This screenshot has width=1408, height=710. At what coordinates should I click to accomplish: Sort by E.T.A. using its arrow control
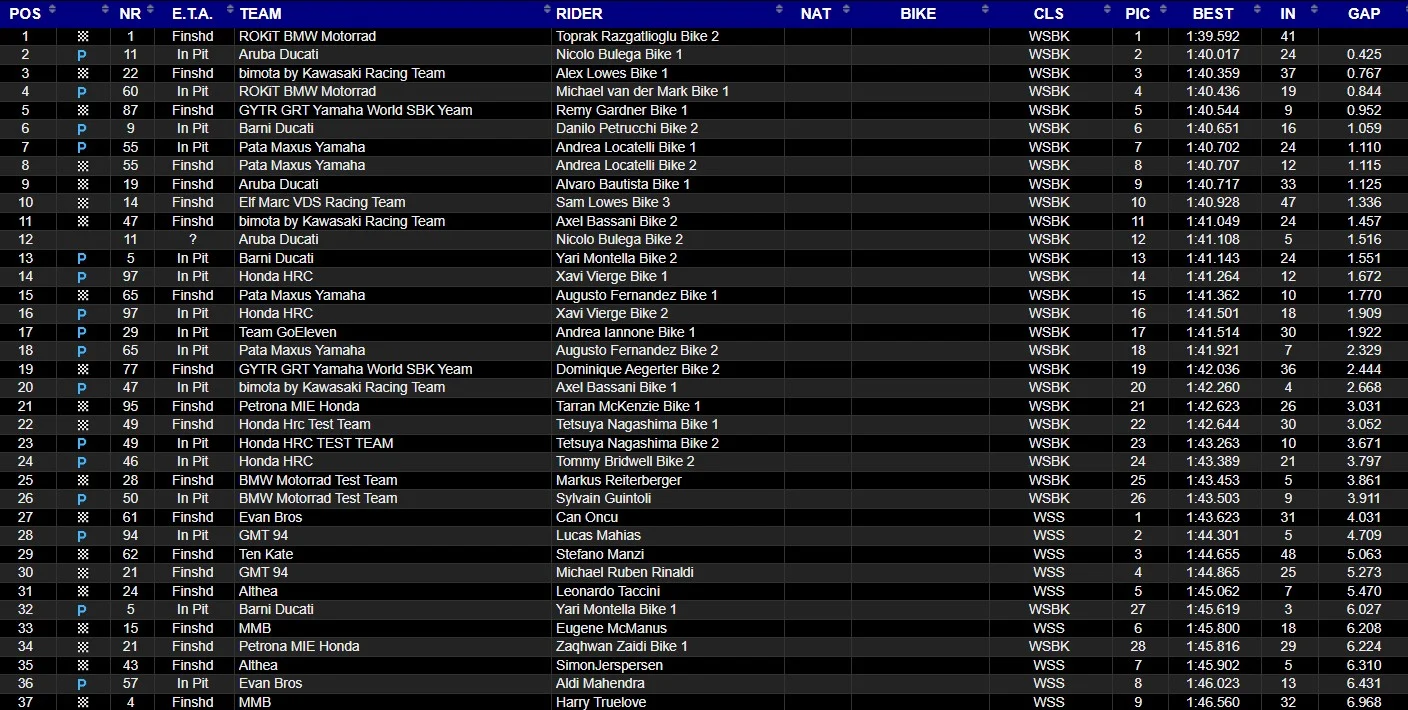point(228,10)
